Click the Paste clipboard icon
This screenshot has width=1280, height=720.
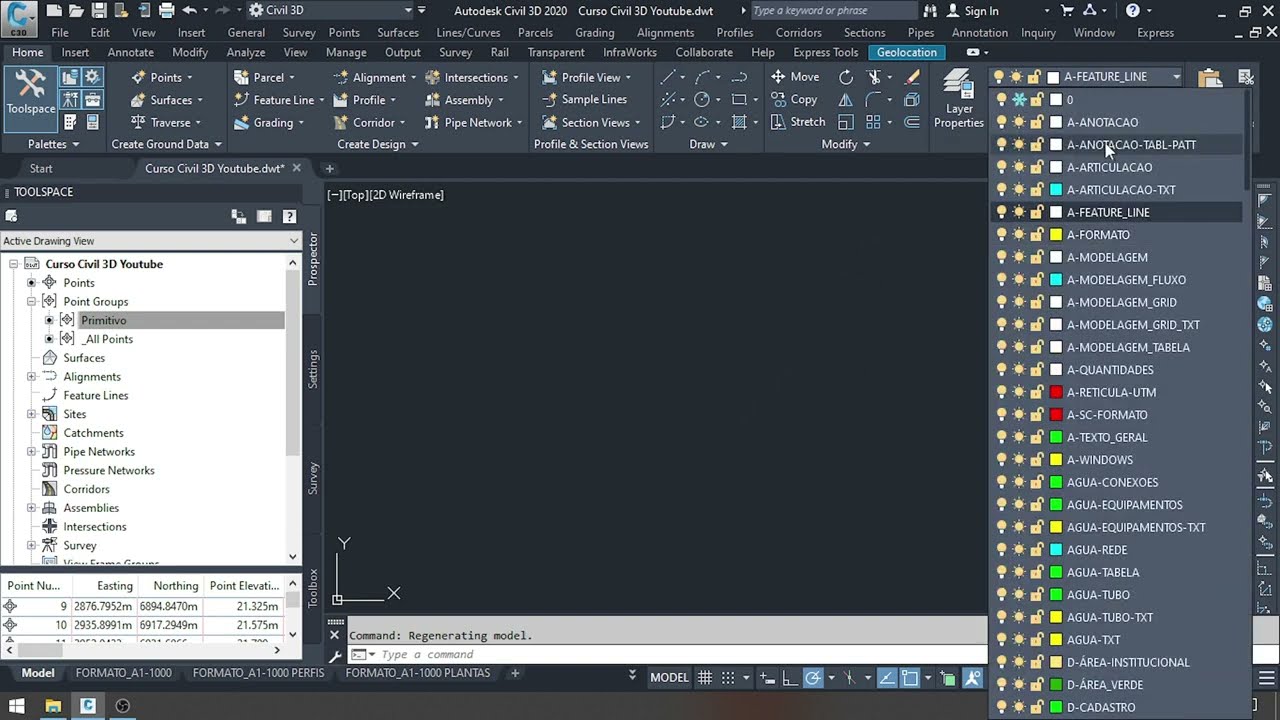click(x=1210, y=77)
